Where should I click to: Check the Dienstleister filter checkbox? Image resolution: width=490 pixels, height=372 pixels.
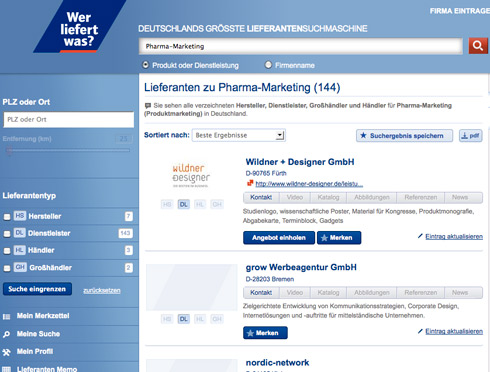tap(7, 234)
